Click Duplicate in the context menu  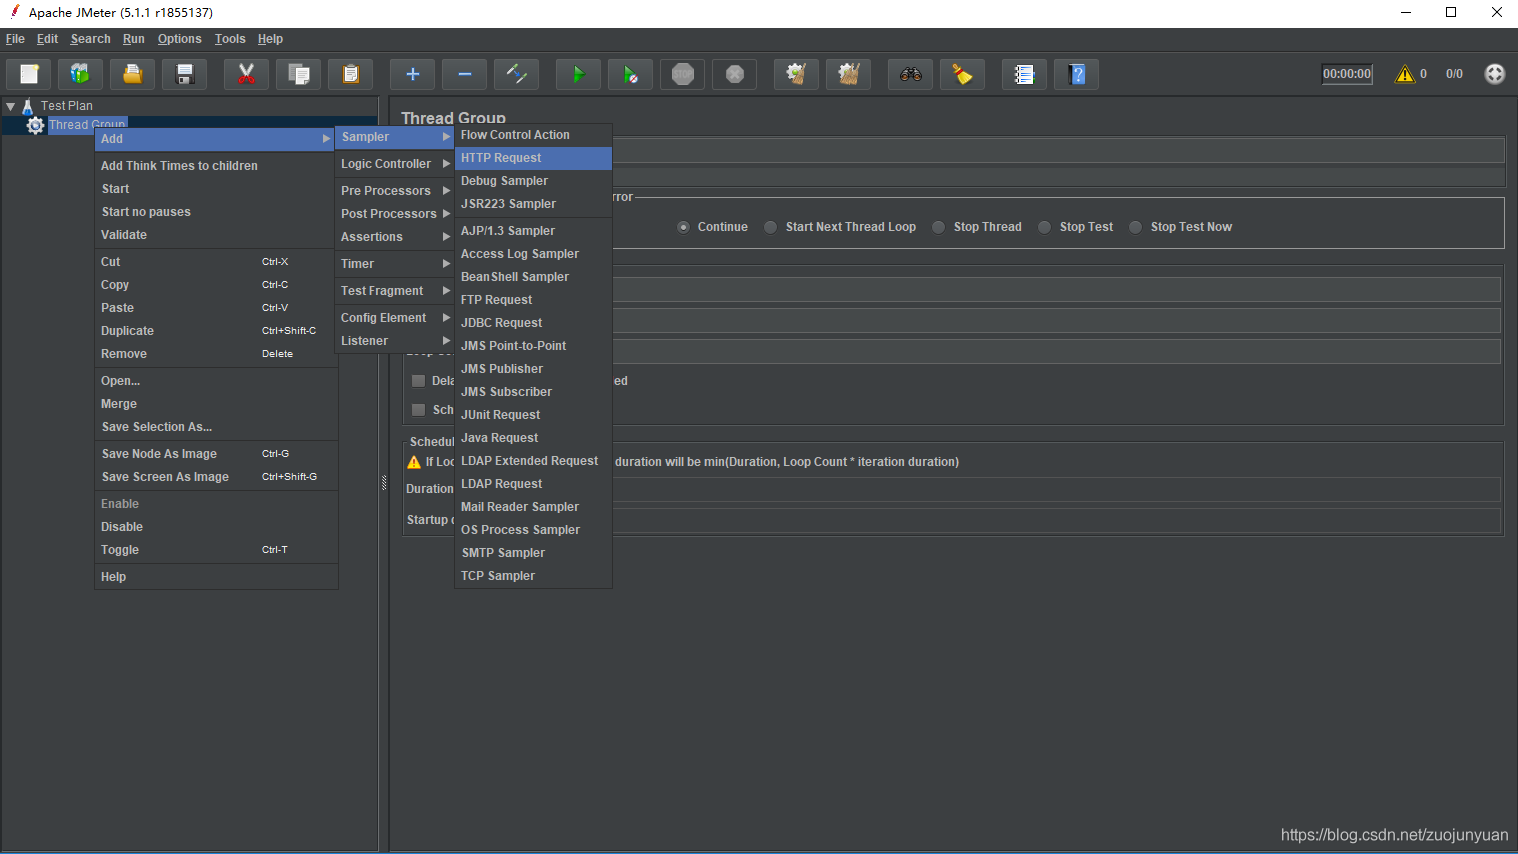click(x=216, y=331)
